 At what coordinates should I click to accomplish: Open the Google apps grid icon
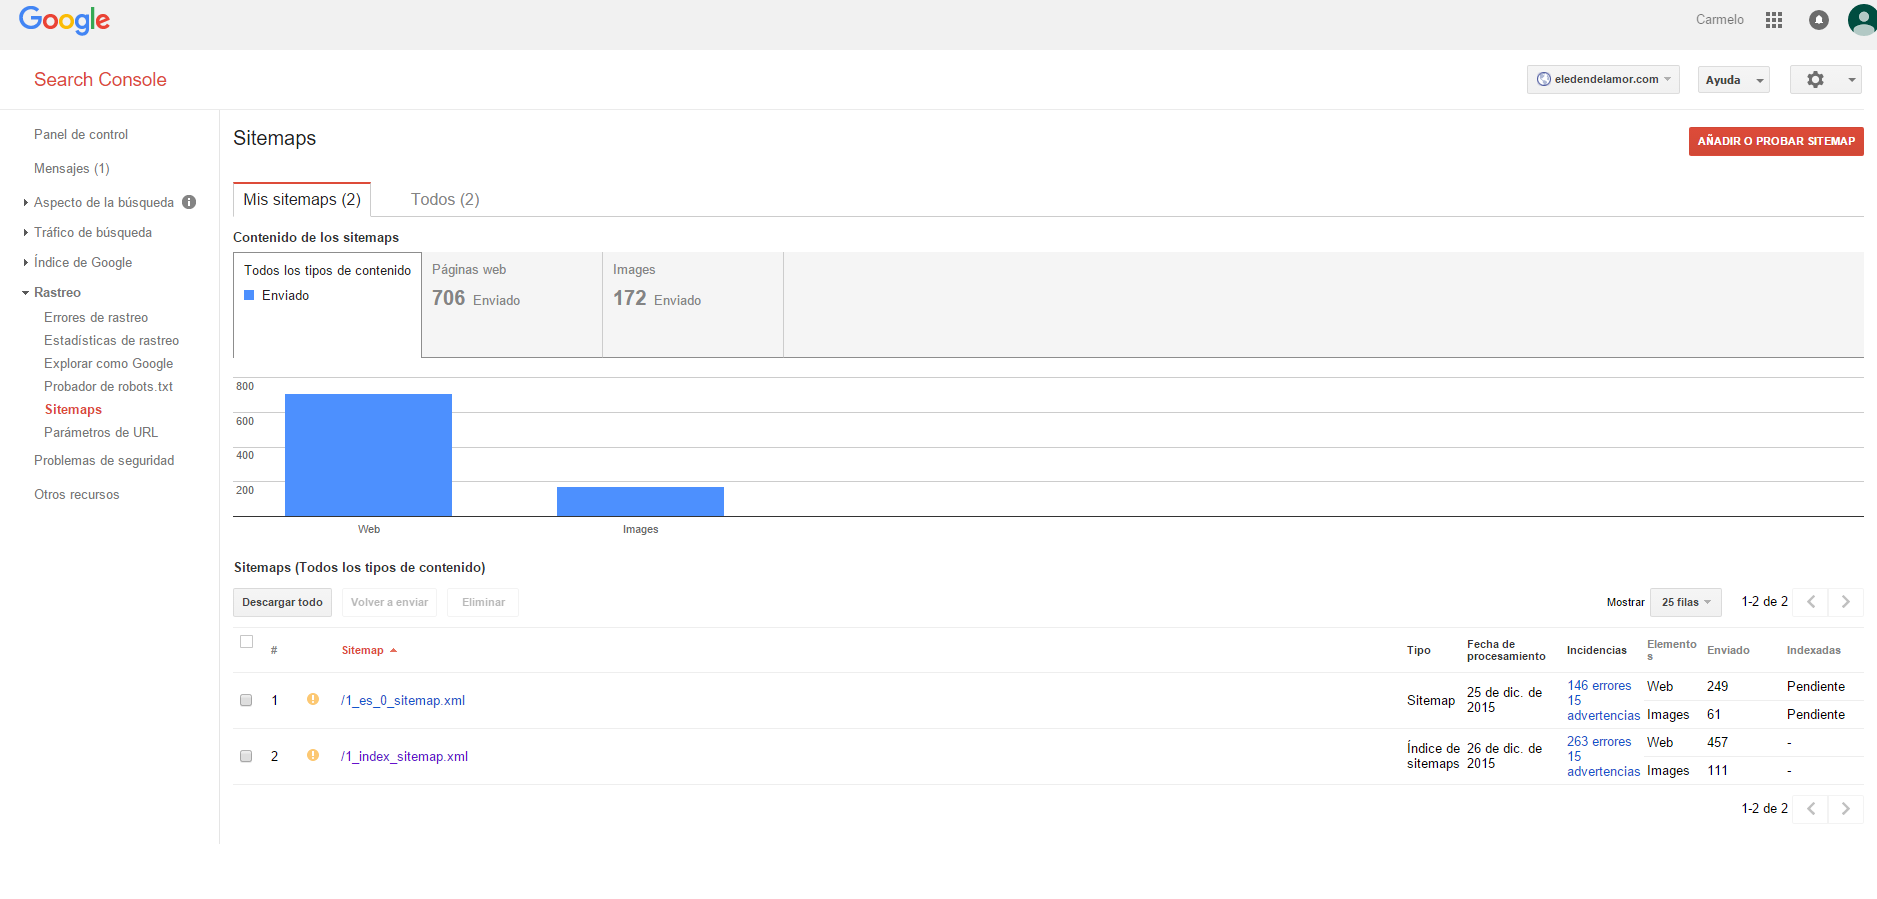click(x=1774, y=20)
